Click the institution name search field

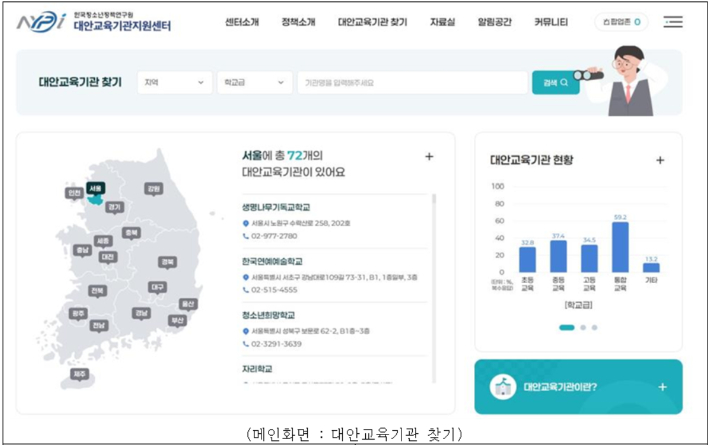point(413,82)
